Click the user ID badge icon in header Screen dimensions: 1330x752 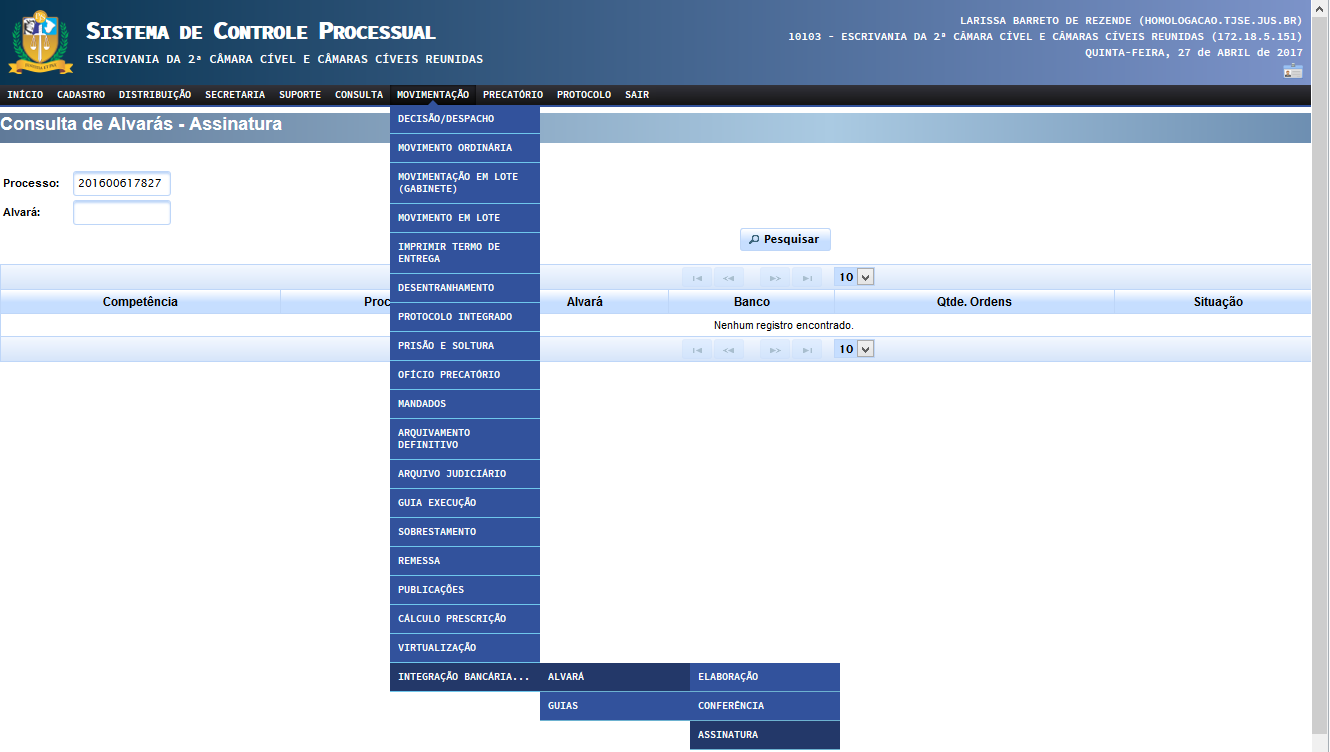1293,71
